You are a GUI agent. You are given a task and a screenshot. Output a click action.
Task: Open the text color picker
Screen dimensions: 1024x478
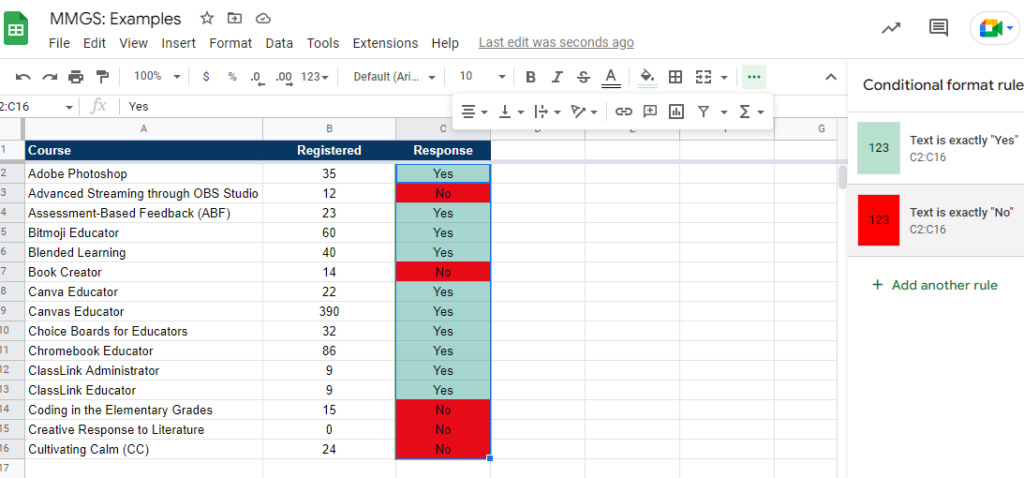click(x=610, y=77)
